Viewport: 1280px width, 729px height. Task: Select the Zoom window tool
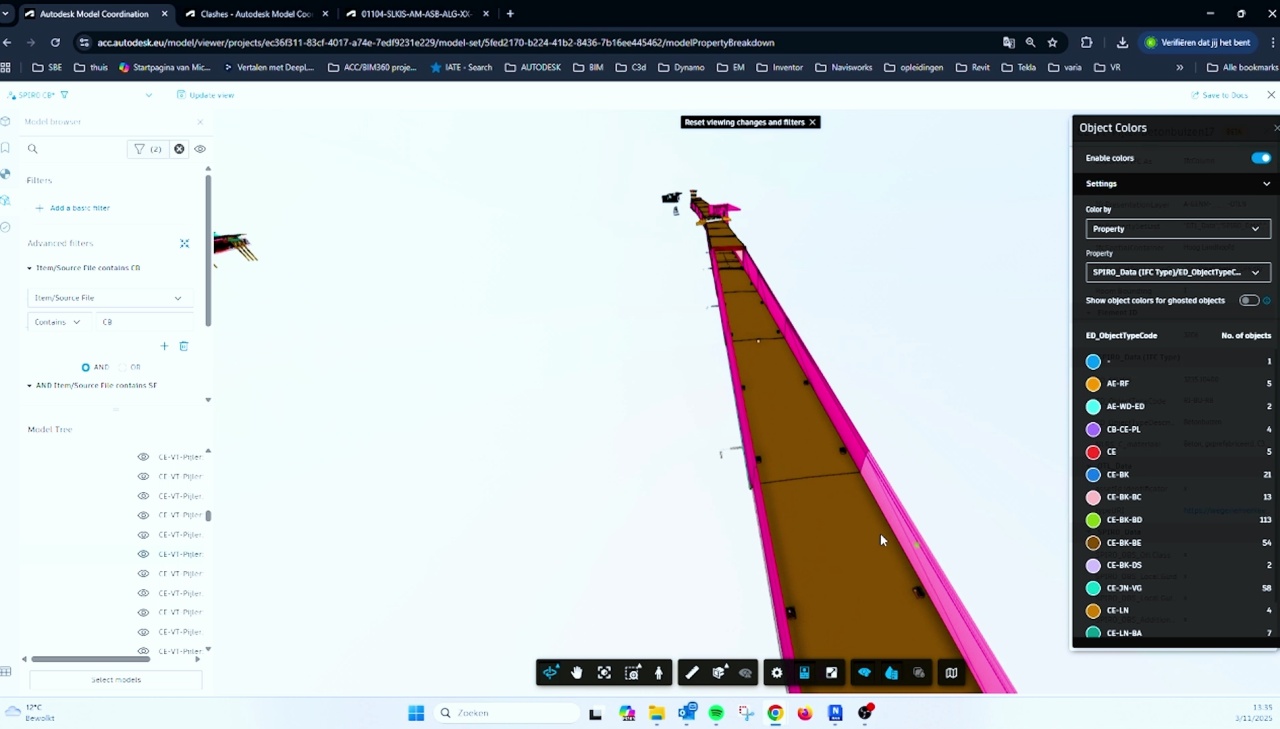tap(632, 673)
